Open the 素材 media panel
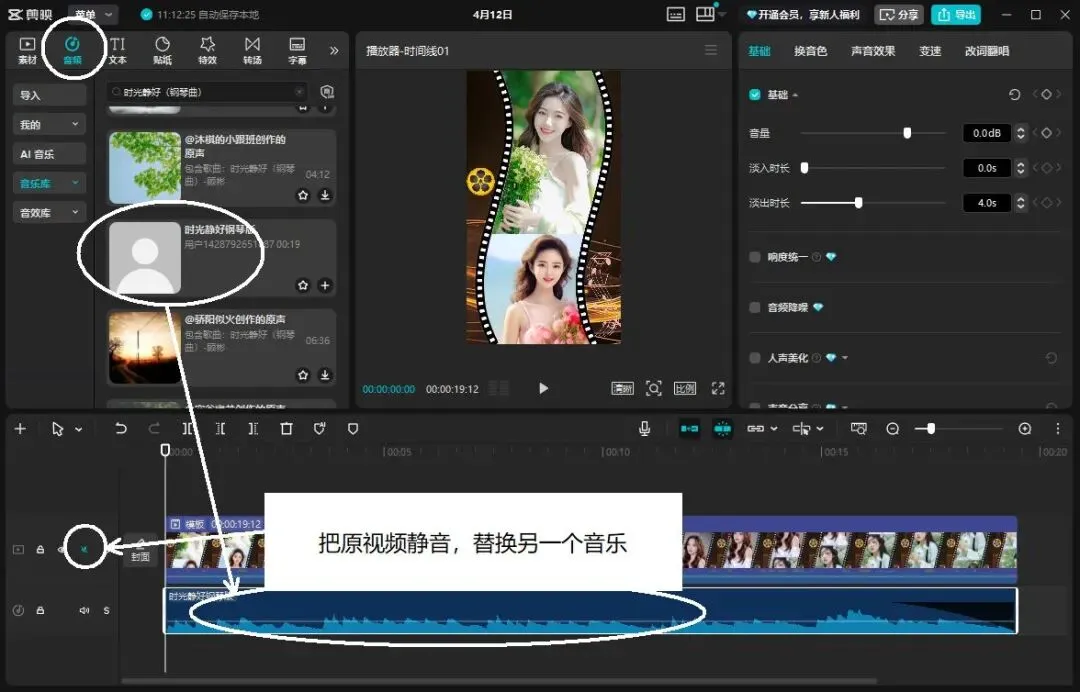1080x692 pixels. pos(27,51)
